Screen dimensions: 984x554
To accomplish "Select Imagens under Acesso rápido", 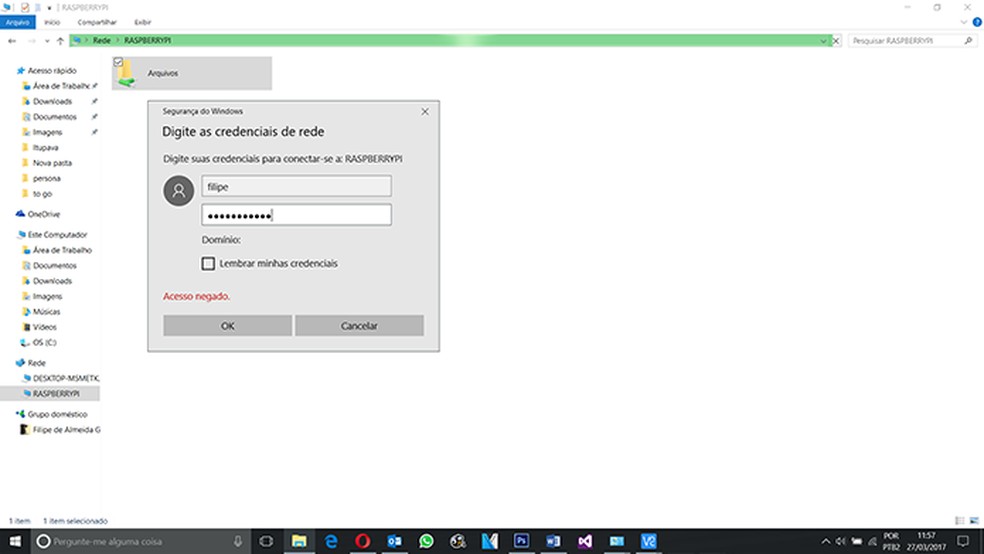I will click(47, 132).
